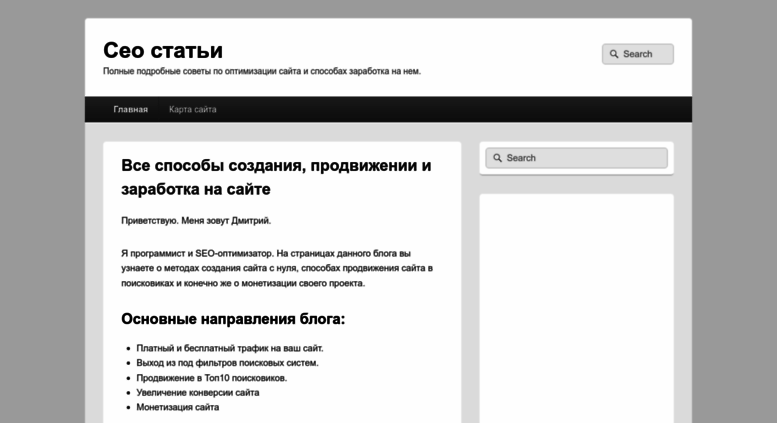Click list item Монетизация сайта
The height and width of the screenshot is (423, 777).
click(177, 407)
